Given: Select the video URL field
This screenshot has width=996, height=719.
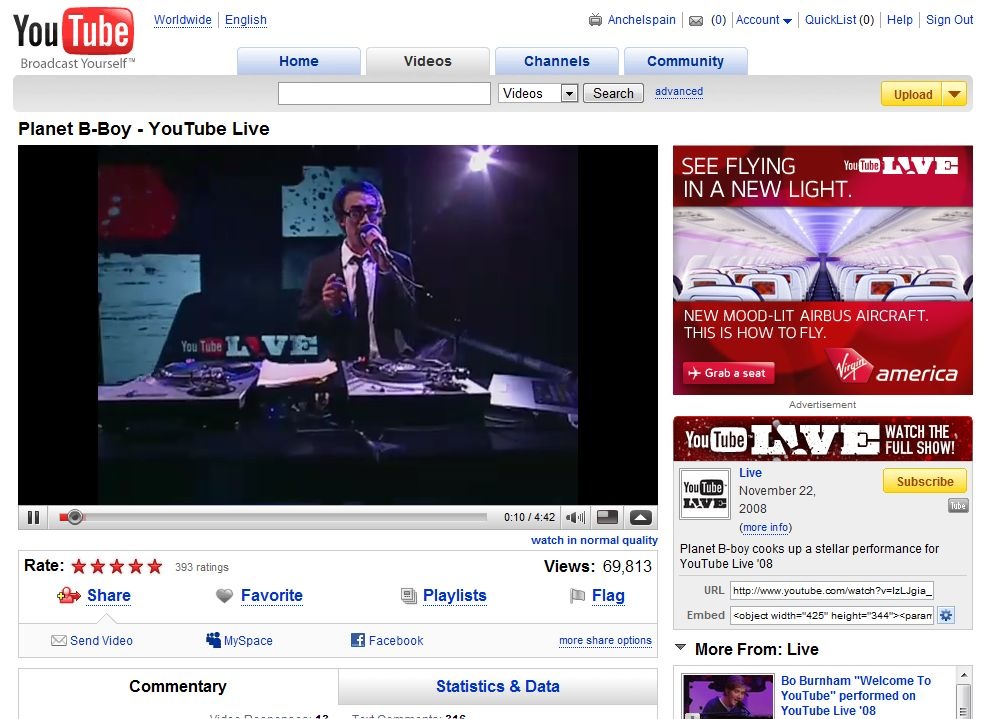Looking at the screenshot, I should pos(831,591).
